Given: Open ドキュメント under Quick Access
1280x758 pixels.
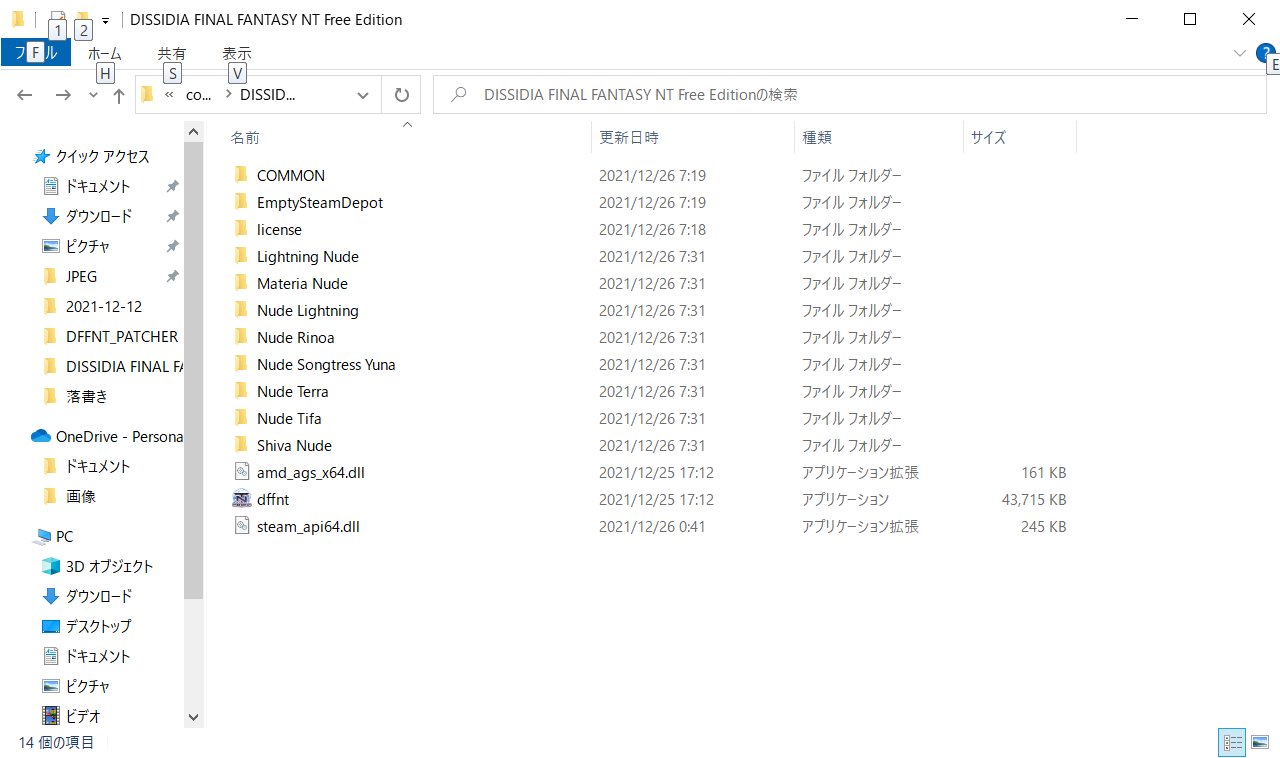Looking at the screenshot, I should pyautogui.click(x=98, y=186).
